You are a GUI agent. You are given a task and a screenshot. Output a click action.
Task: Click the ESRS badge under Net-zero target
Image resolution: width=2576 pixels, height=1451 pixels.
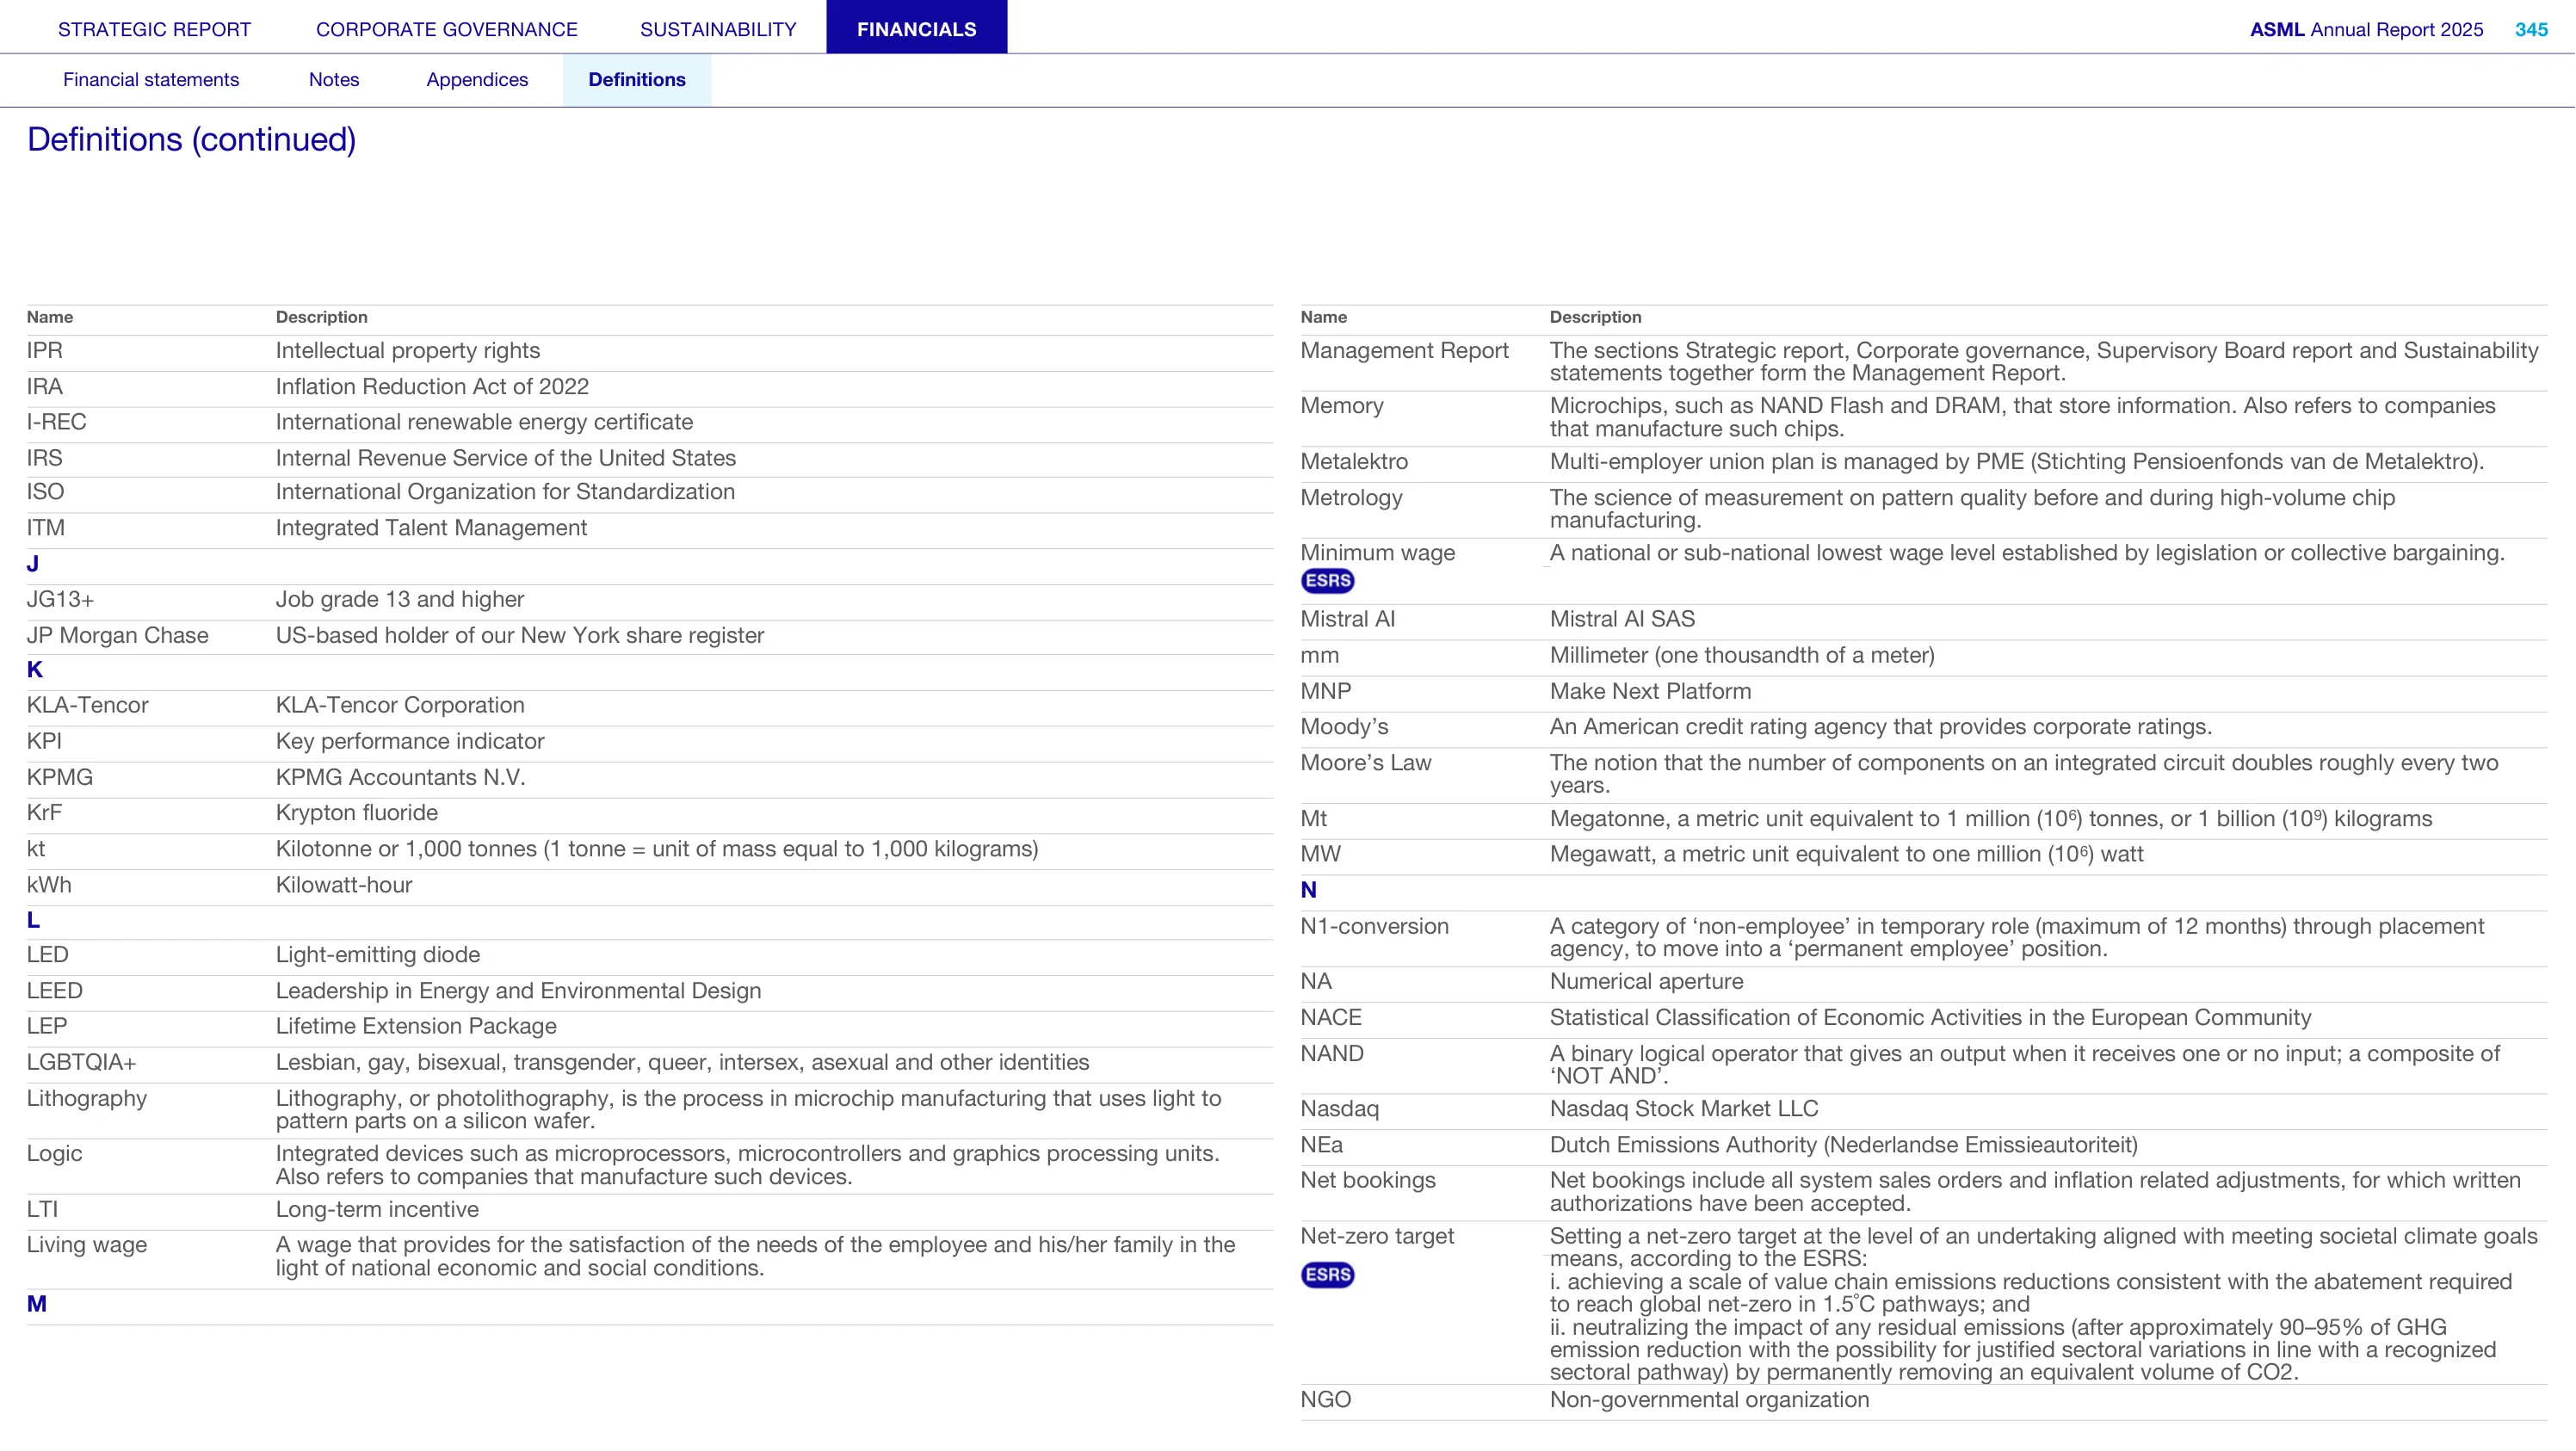click(x=1327, y=1275)
